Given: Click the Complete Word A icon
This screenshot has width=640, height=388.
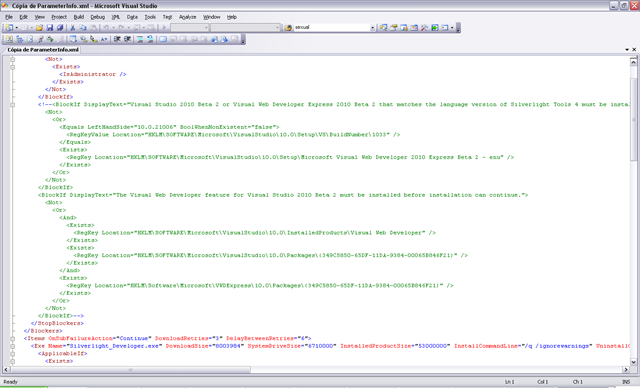Looking at the screenshot, I should pyautogui.click(x=104, y=39).
